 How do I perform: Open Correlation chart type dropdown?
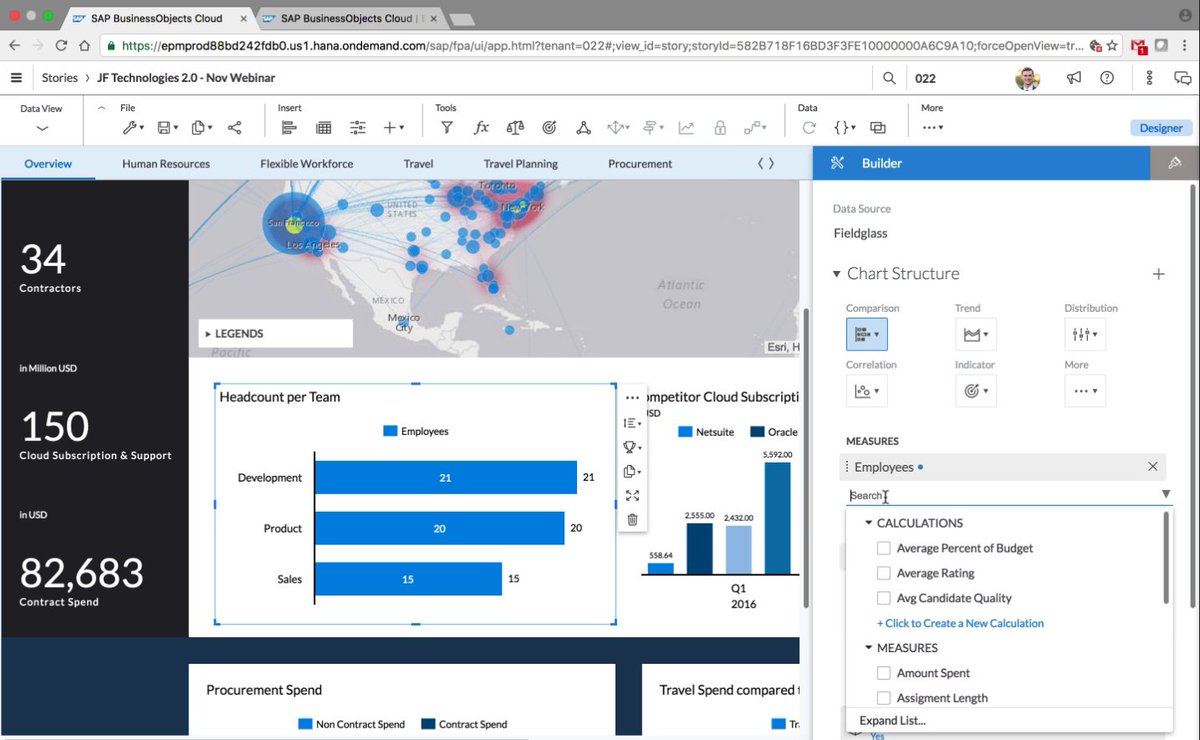tap(866, 391)
